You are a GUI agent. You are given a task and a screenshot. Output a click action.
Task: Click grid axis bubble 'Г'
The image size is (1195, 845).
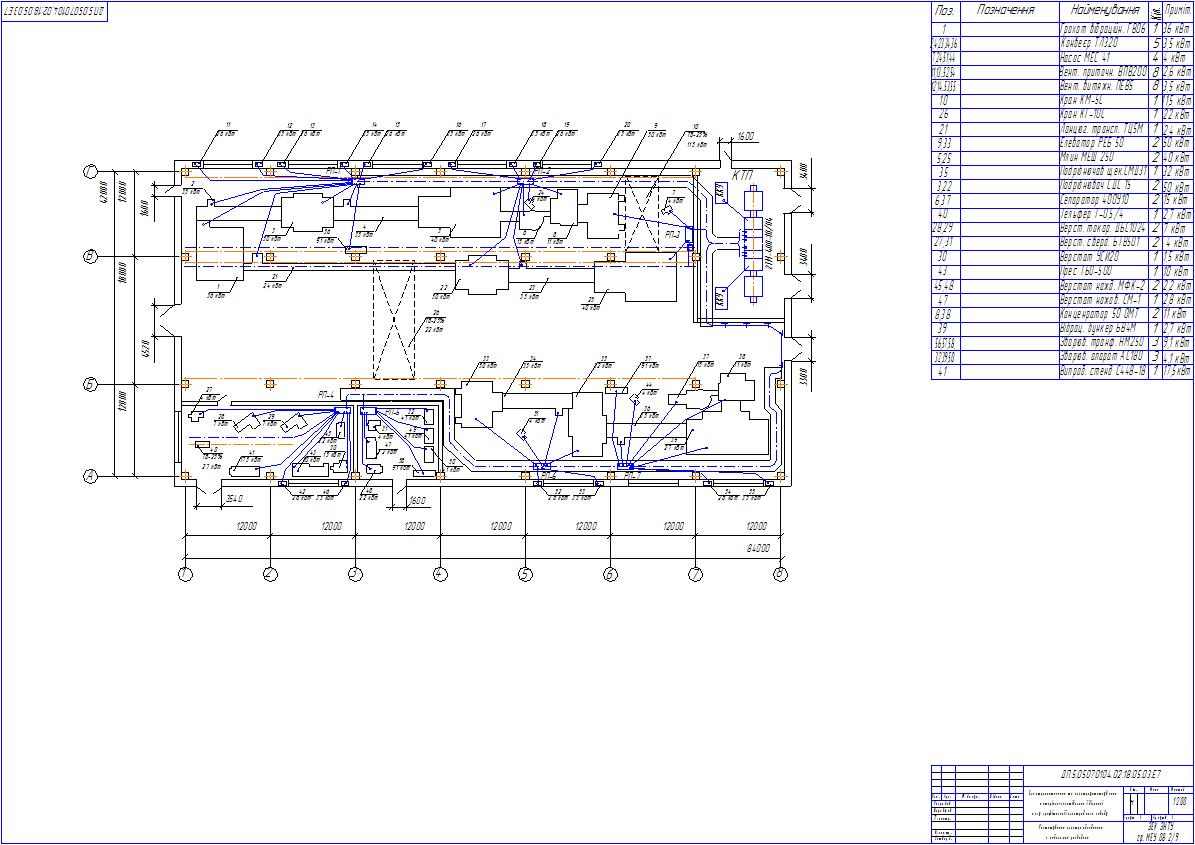coord(90,172)
